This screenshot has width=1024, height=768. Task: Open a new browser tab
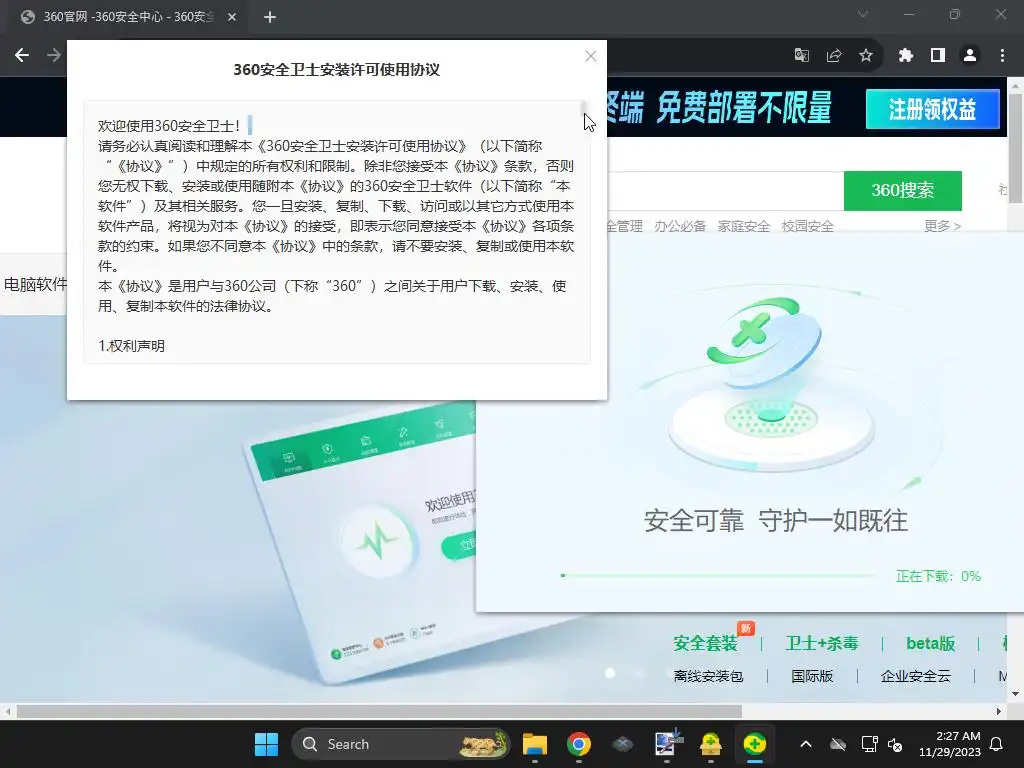click(270, 17)
